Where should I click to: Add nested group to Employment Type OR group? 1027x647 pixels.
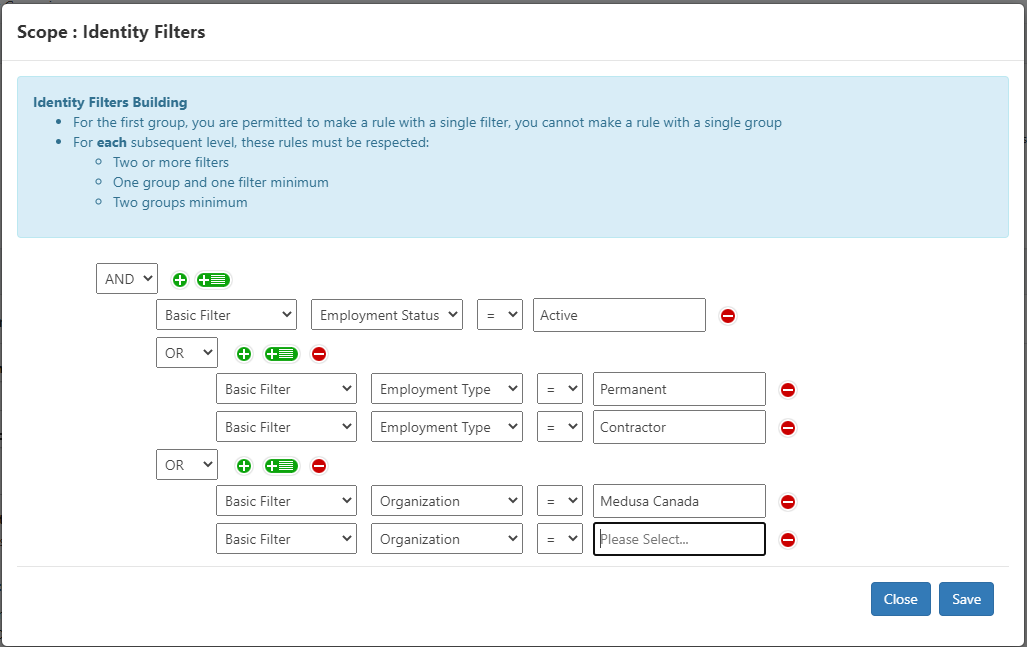(x=281, y=354)
